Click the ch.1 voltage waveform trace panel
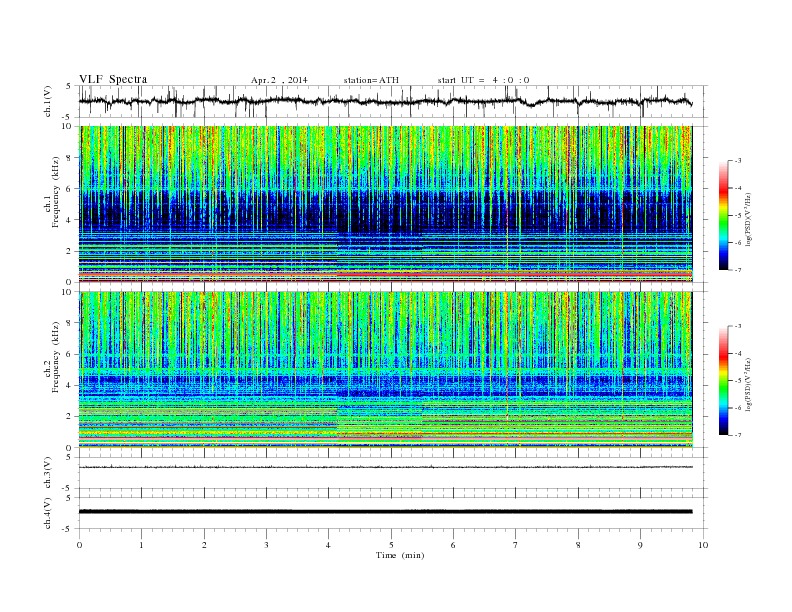Image resolution: width=792 pixels, height=612 pixels. tap(391, 101)
